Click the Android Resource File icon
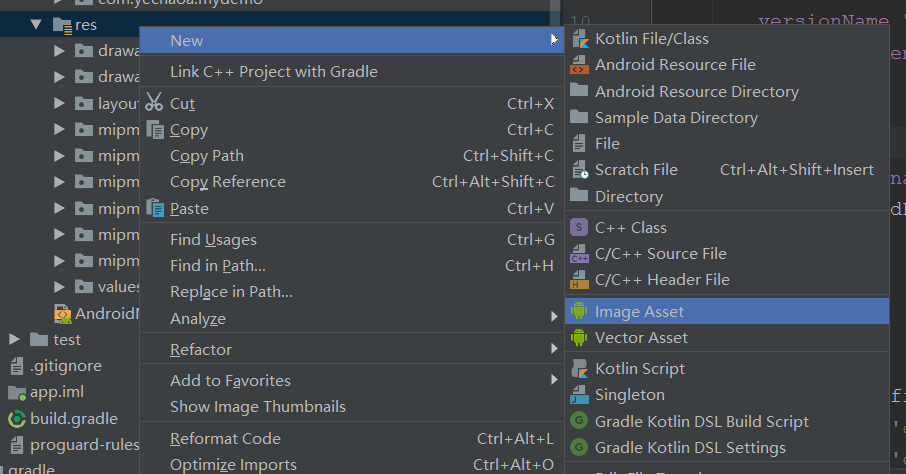This screenshot has width=906, height=474. (x=580, y=65)
